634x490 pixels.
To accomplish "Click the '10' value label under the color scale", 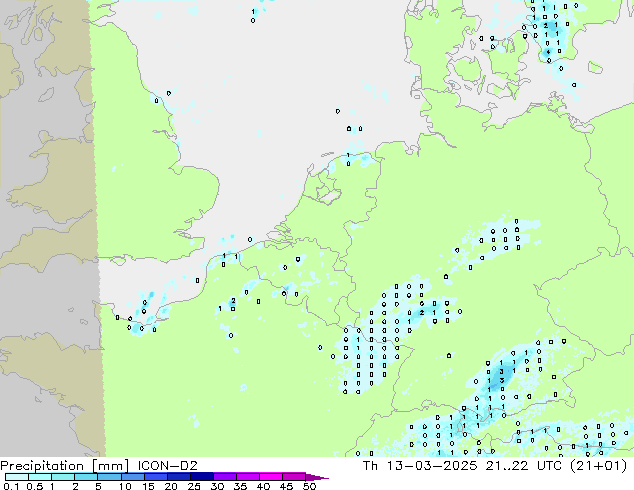I will (124, 487).
